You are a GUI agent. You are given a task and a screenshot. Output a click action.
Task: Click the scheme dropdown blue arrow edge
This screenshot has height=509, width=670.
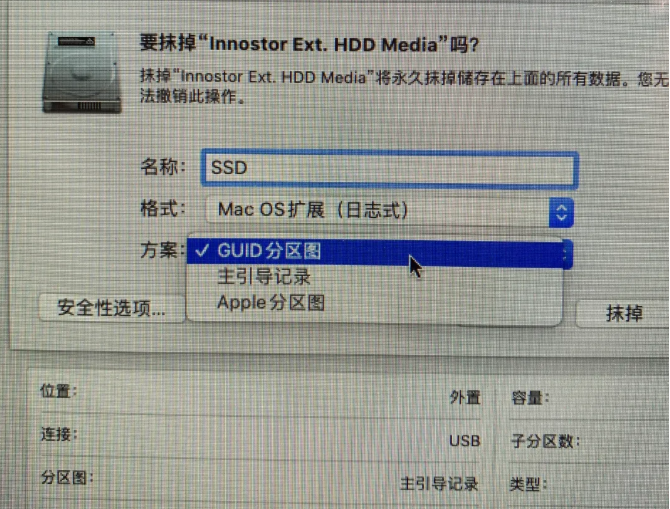[x=568, y=254]
